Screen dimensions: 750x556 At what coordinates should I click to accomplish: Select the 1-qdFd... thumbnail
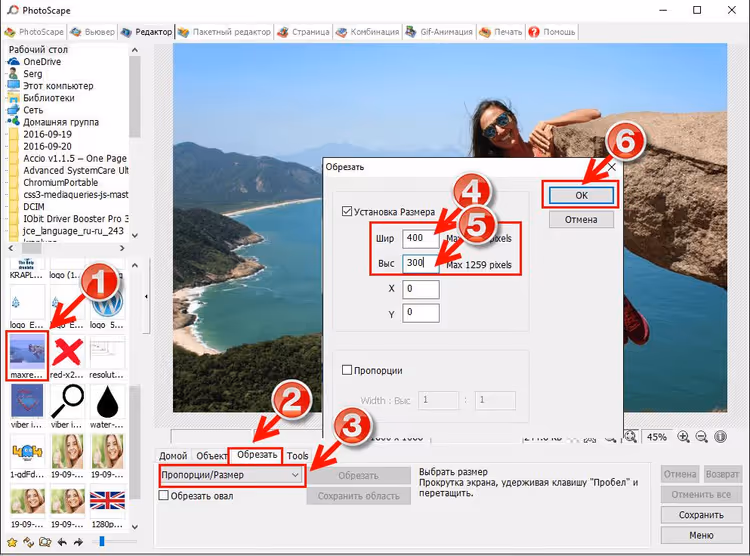pos(27,456)
